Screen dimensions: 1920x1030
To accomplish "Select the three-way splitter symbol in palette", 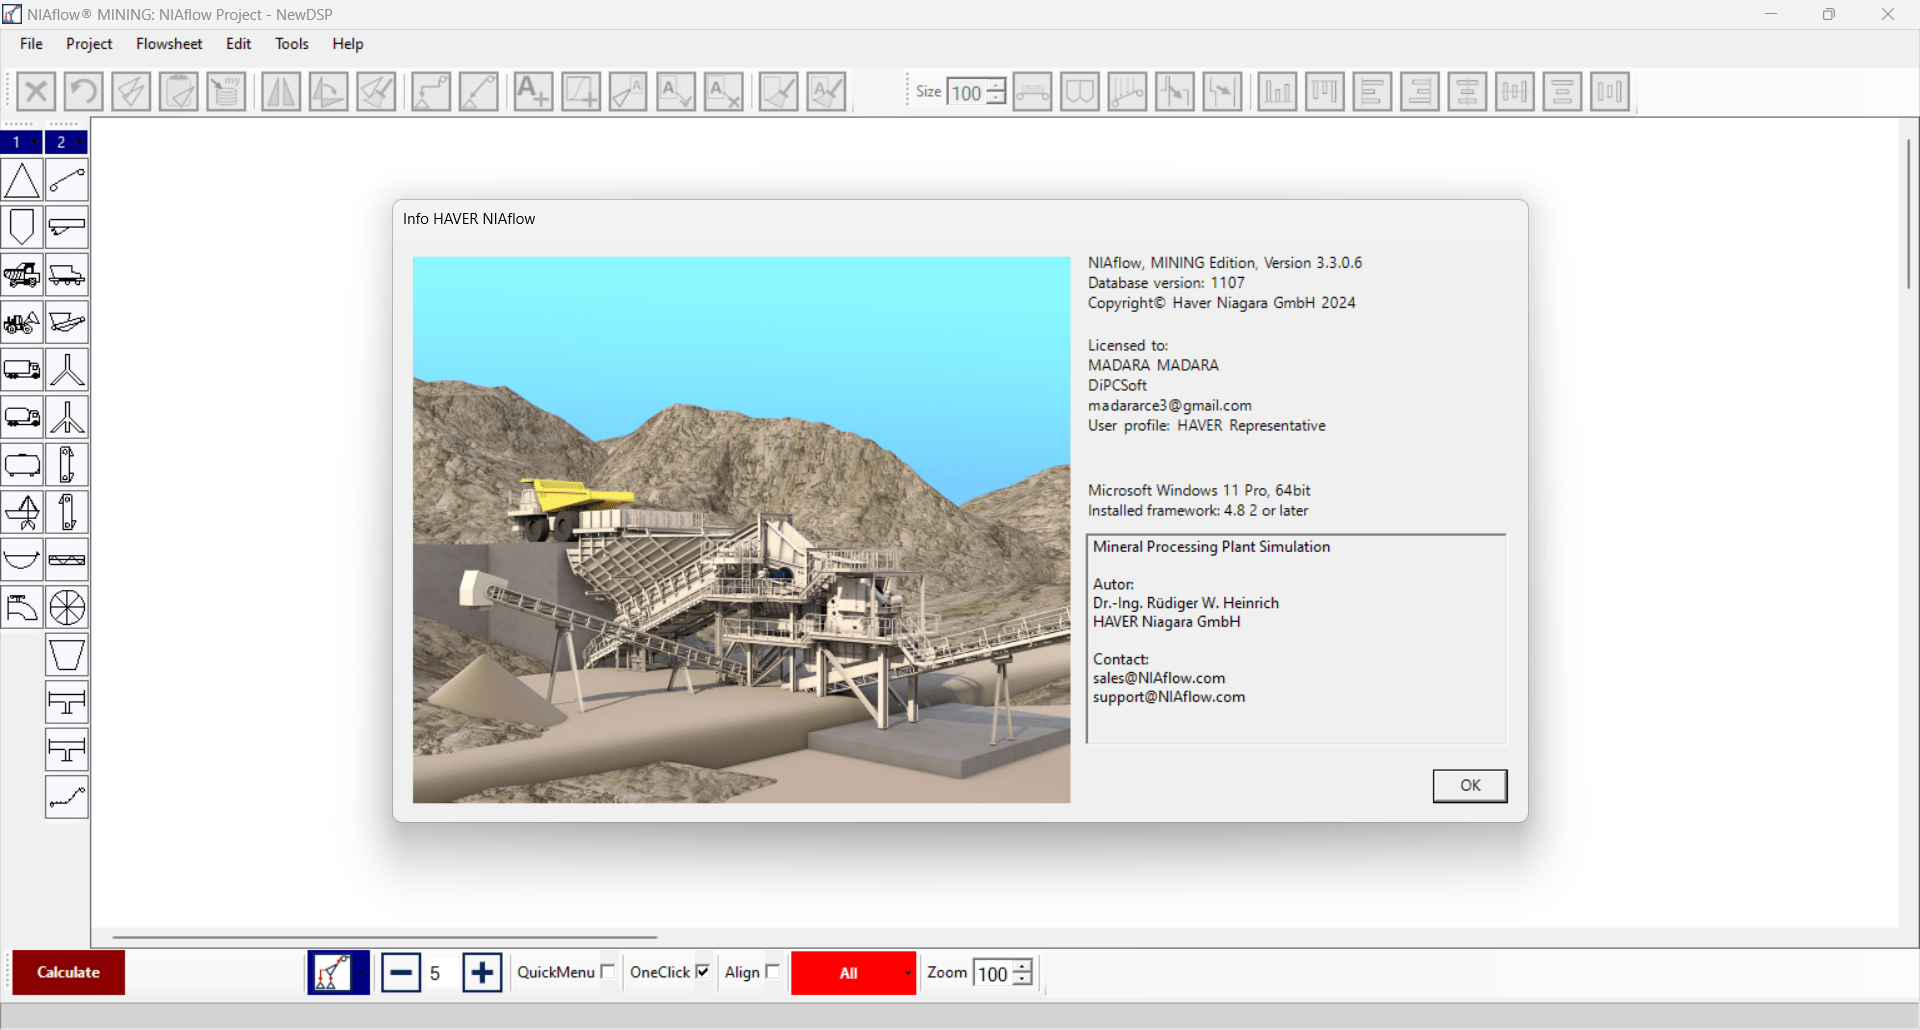I will tap(67, 417).
